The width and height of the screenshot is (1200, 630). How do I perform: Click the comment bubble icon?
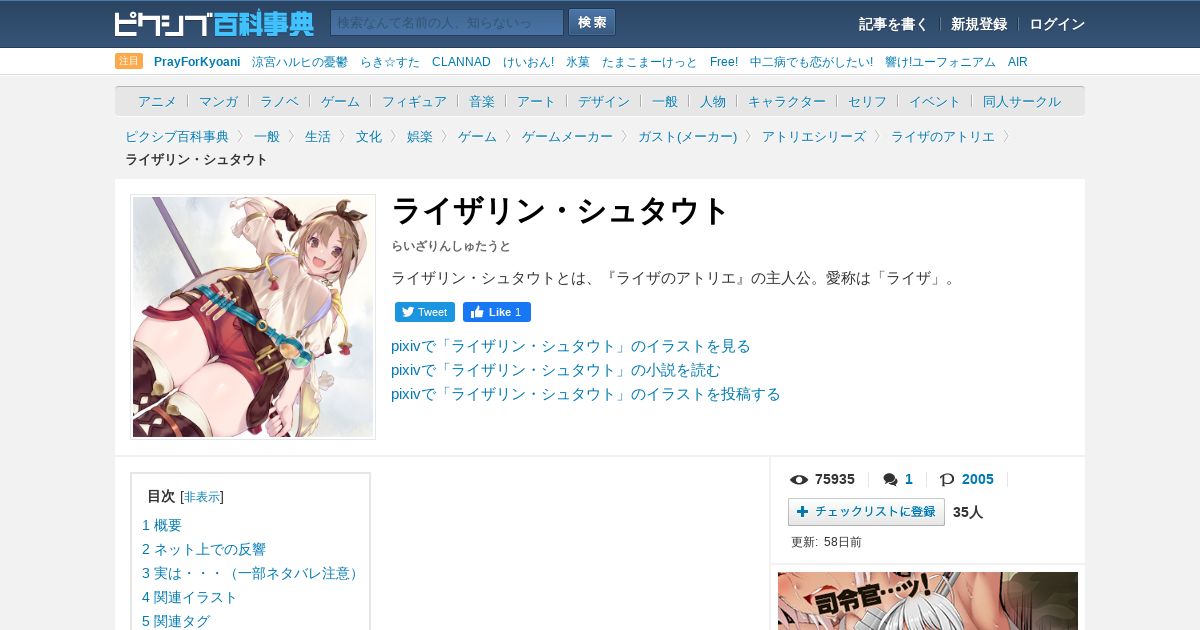(890, 479)
